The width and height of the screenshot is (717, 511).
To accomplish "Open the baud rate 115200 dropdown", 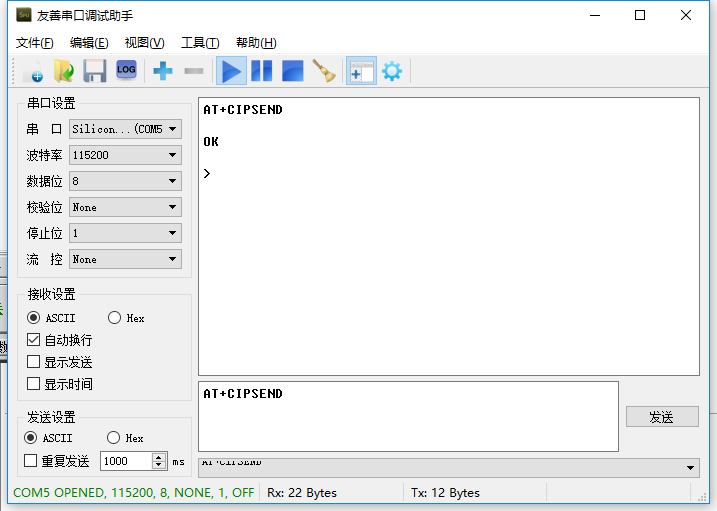I will click(125, 155).
